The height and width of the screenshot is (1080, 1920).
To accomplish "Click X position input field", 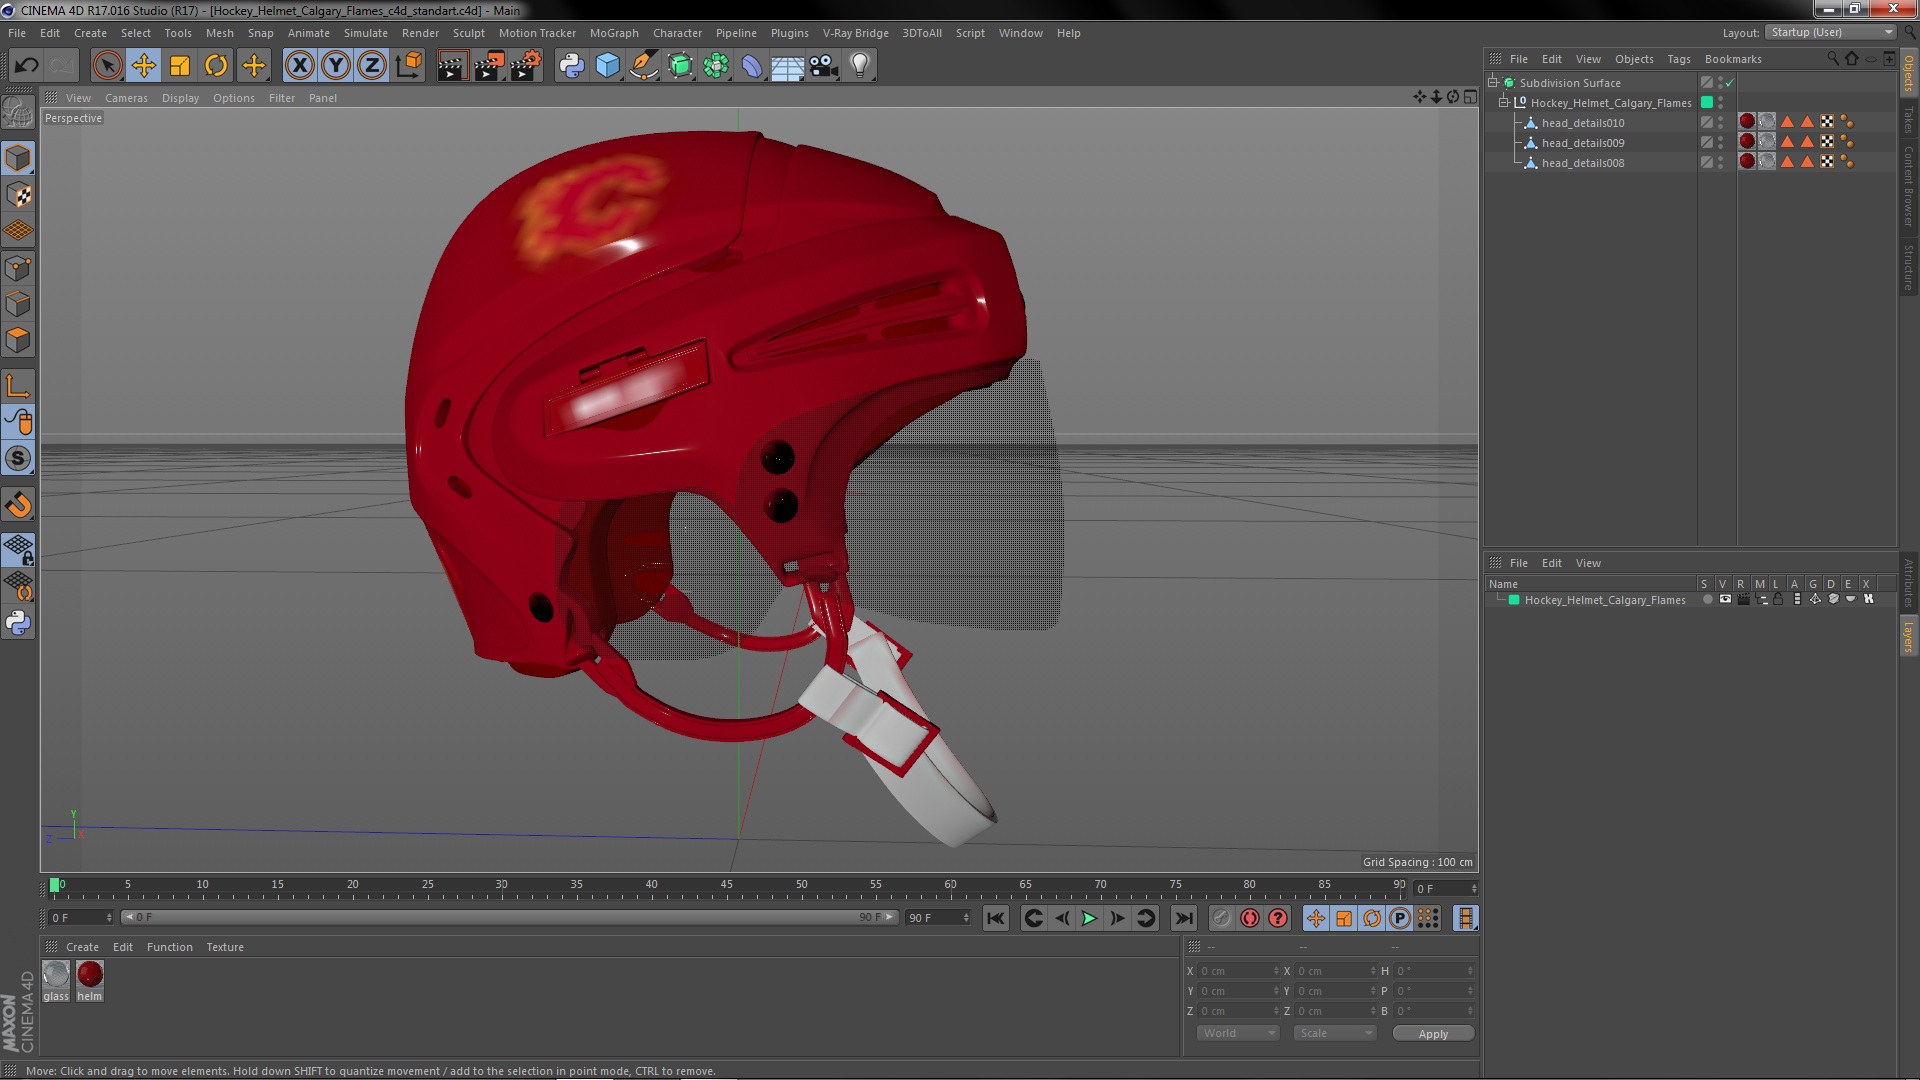I will [x=1238, y=971].
